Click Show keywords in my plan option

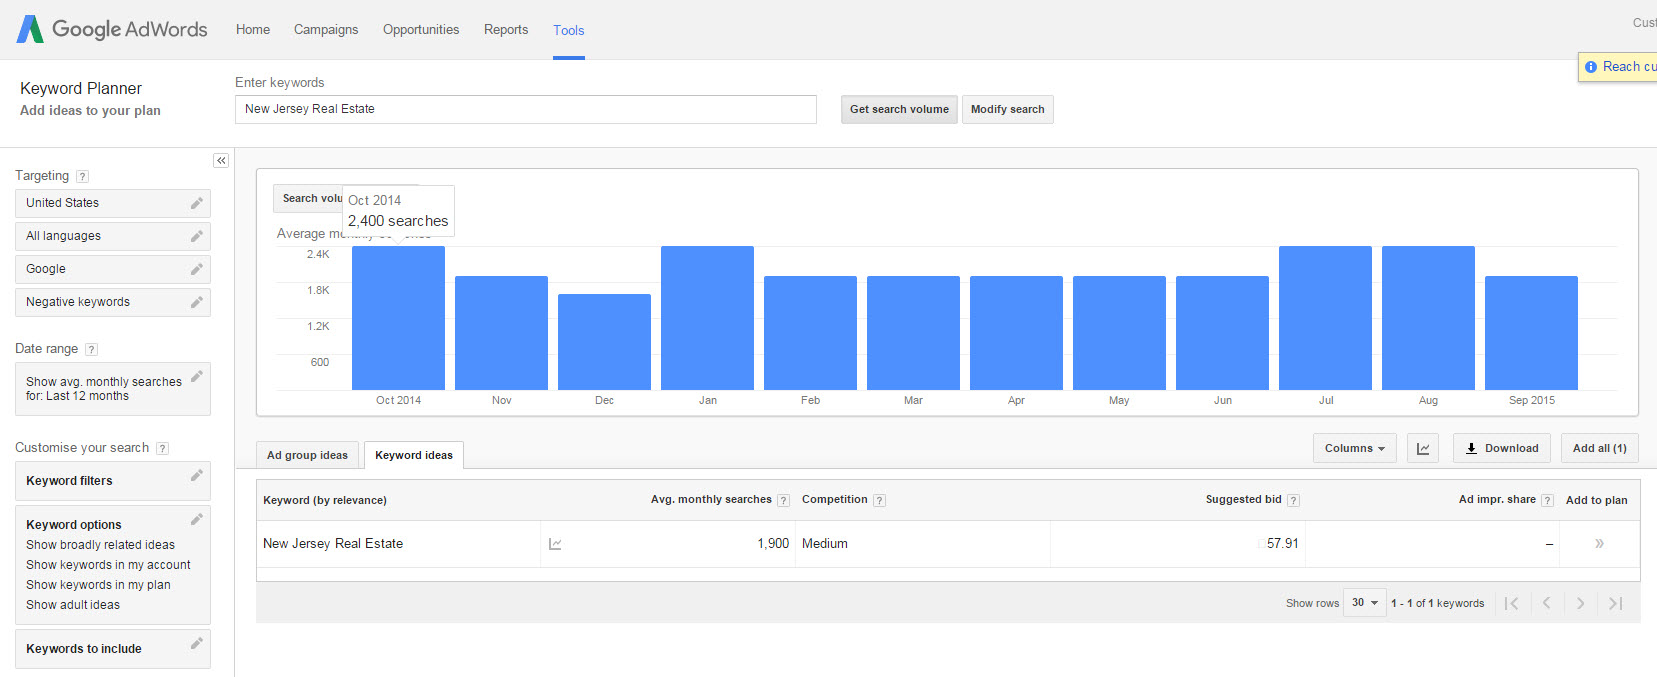(98, 585)
